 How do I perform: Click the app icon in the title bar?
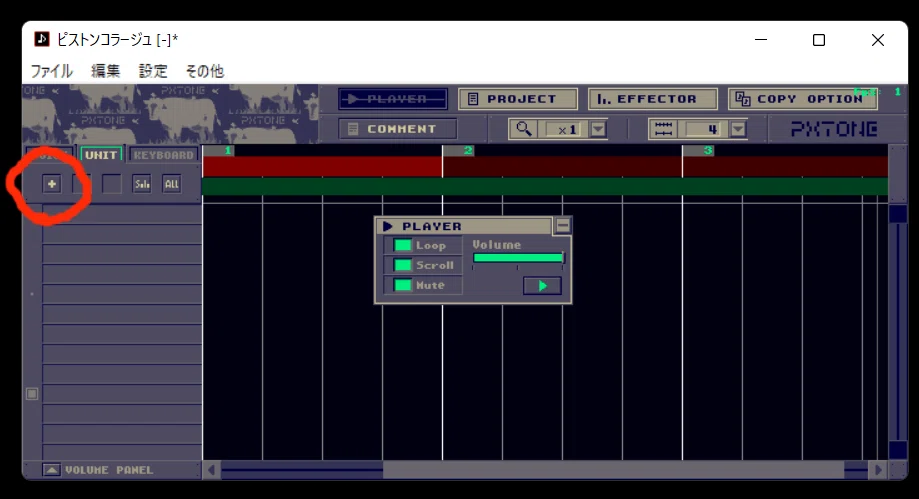click(42, 39)
